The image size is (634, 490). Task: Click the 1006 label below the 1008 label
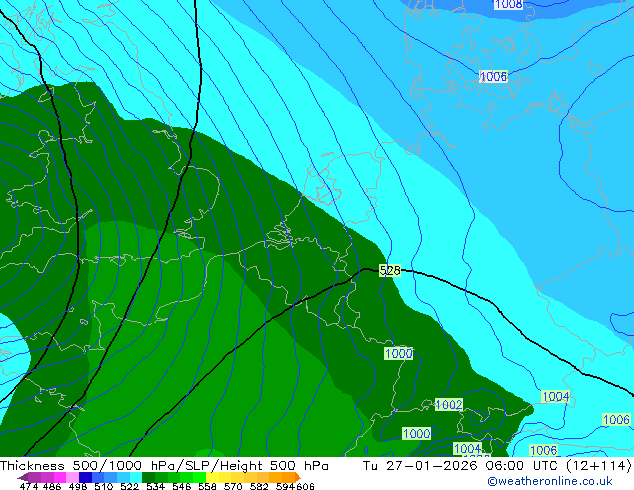click(493, 76)
